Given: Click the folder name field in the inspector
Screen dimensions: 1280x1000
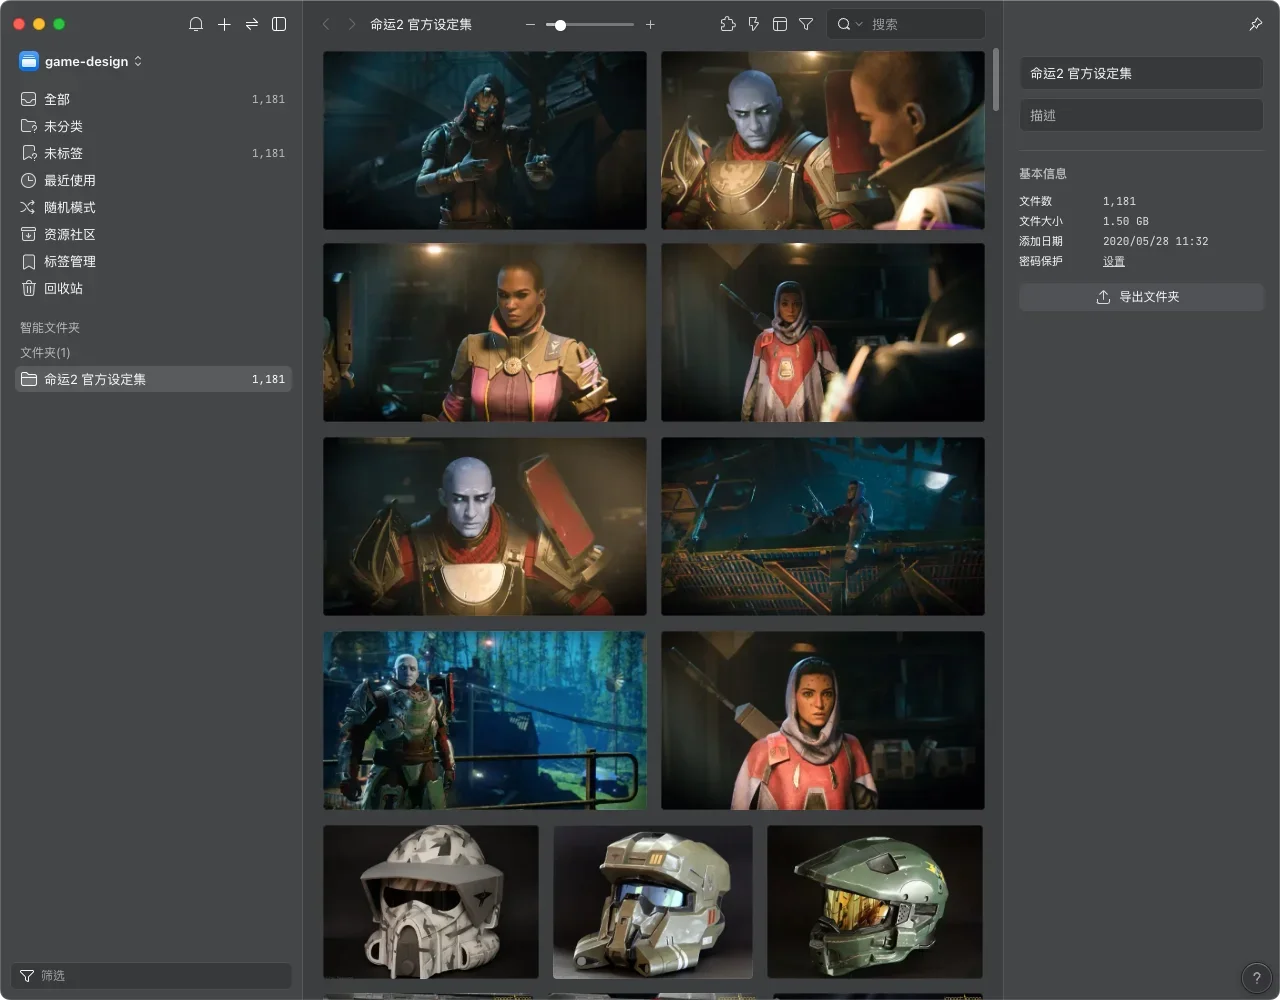Looking at the screenshot, I should click(1141, 73).
